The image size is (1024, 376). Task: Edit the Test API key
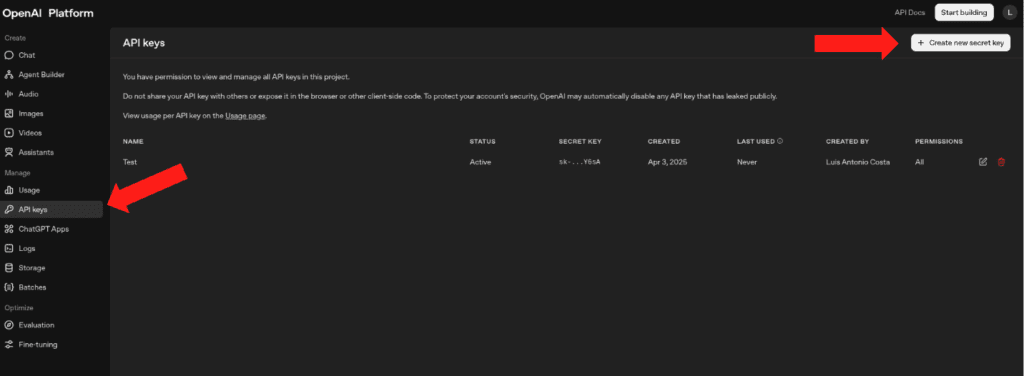pos(983,162)
